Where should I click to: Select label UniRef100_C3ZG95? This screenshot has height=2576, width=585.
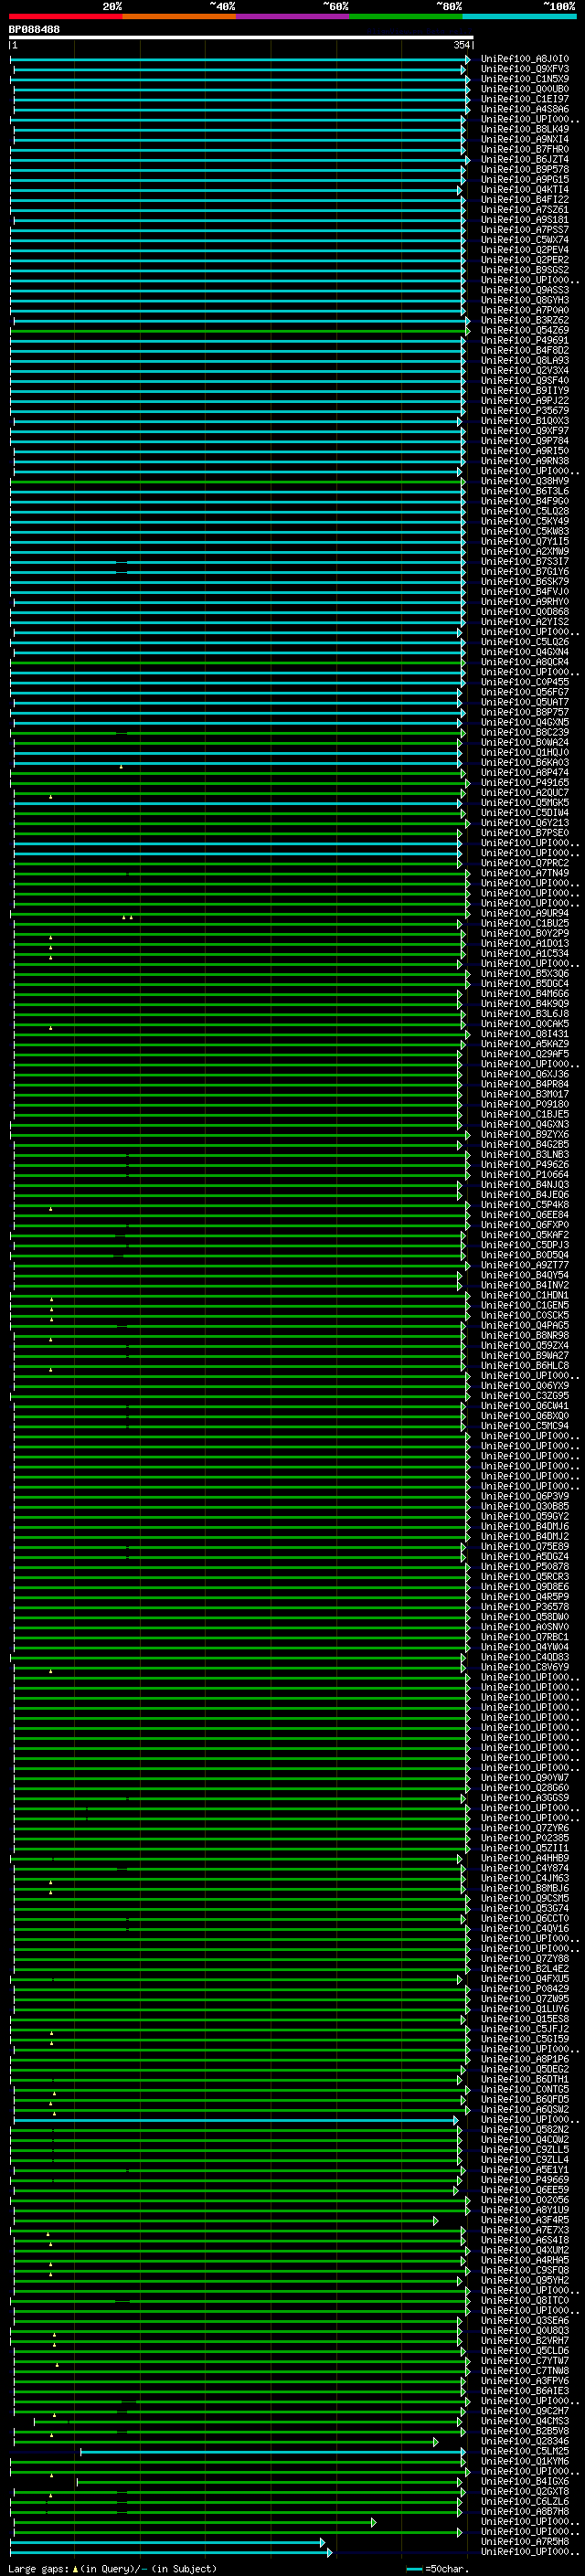[525, 1396]
